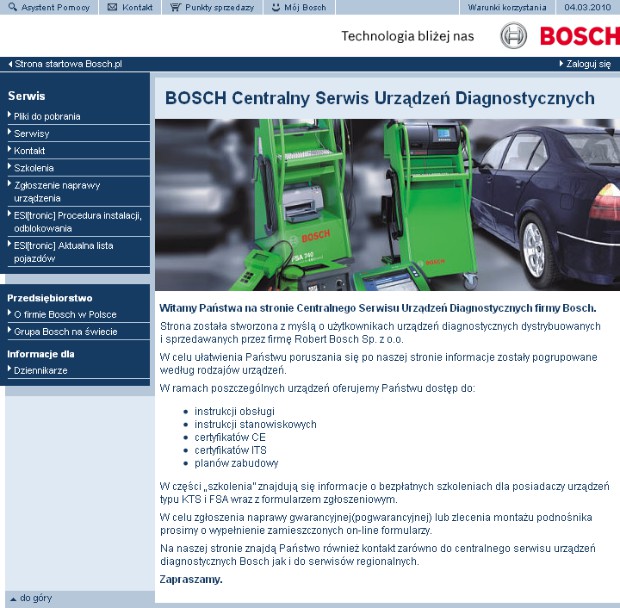The height and width of the screenshot is (608, 620).
Task: Click the round Bosch armature logo emblem
Action: [513, 36]
